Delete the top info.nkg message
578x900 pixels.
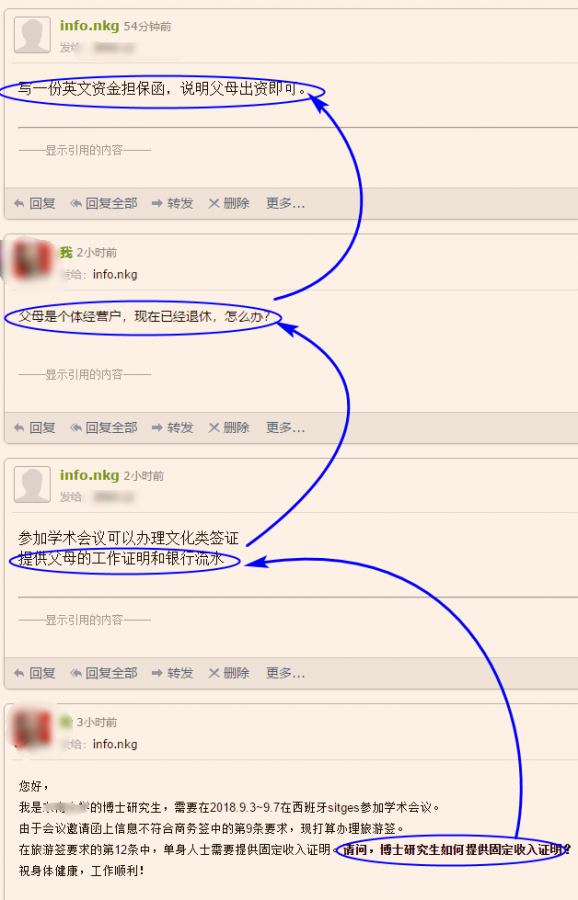tap(228, 203)
